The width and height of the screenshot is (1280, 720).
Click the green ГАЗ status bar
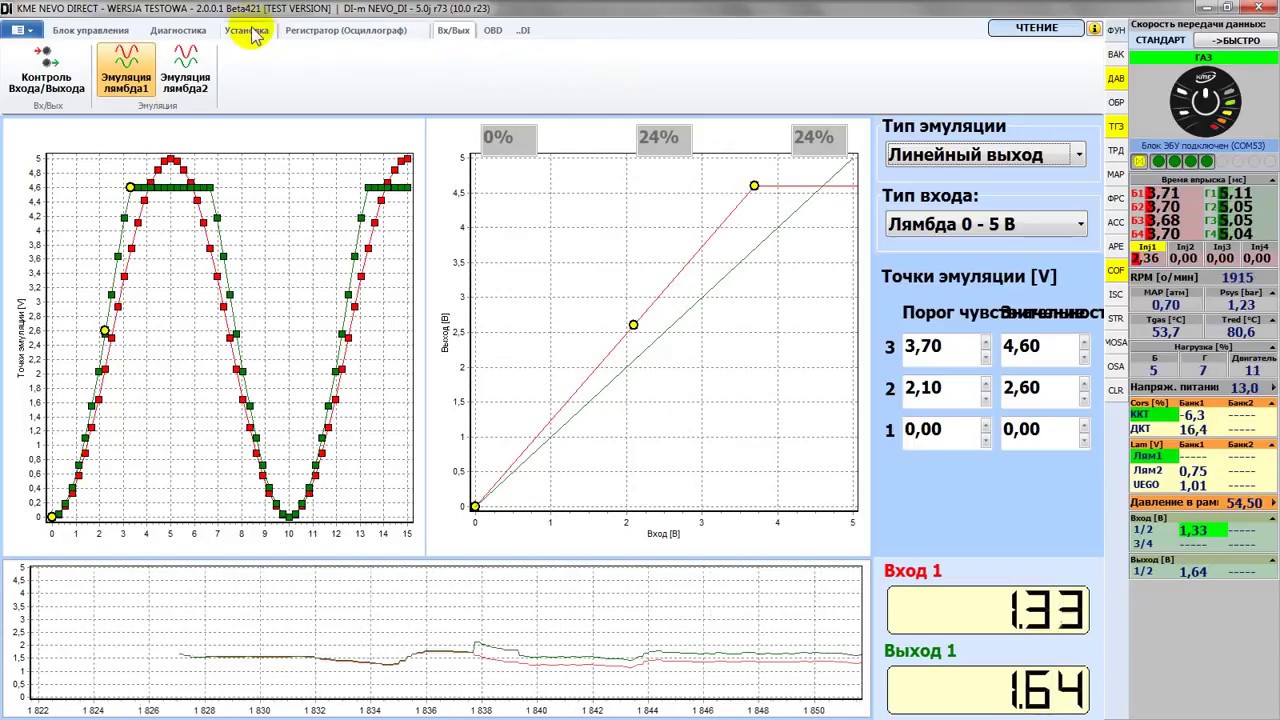point(1204,57)
